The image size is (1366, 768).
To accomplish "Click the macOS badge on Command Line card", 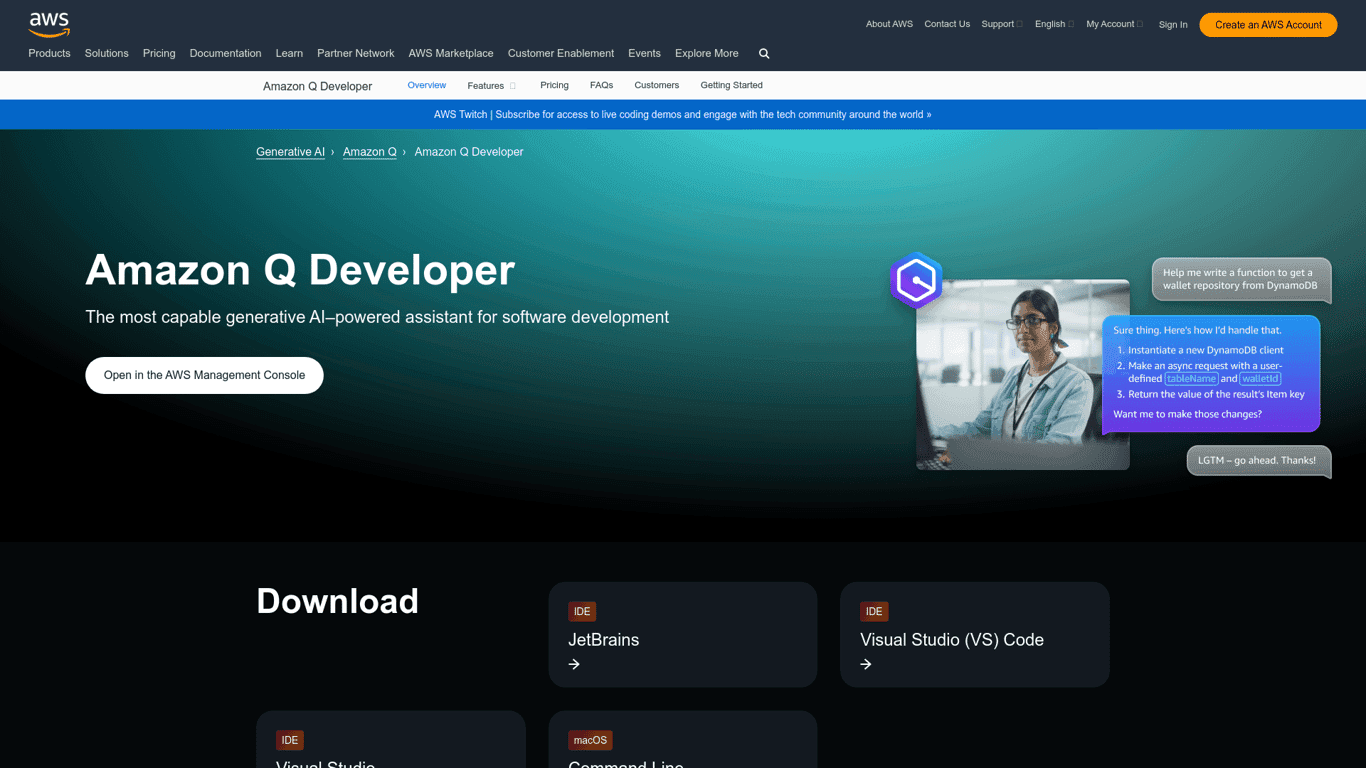I will [590, 740].
